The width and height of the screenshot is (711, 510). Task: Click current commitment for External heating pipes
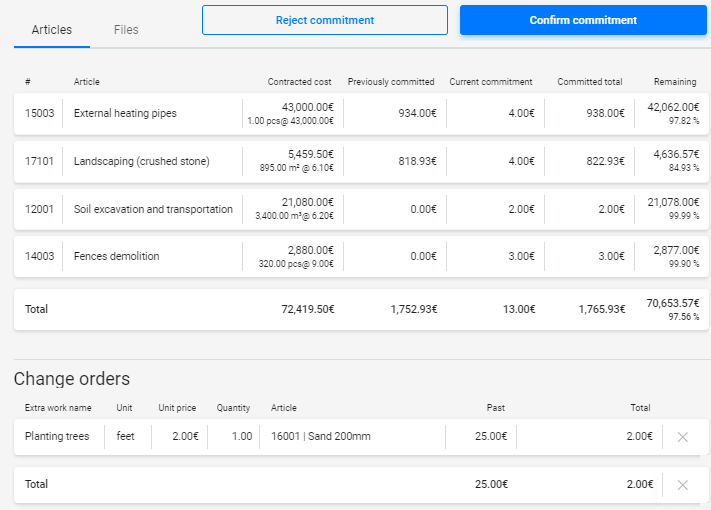click(521, 113)
